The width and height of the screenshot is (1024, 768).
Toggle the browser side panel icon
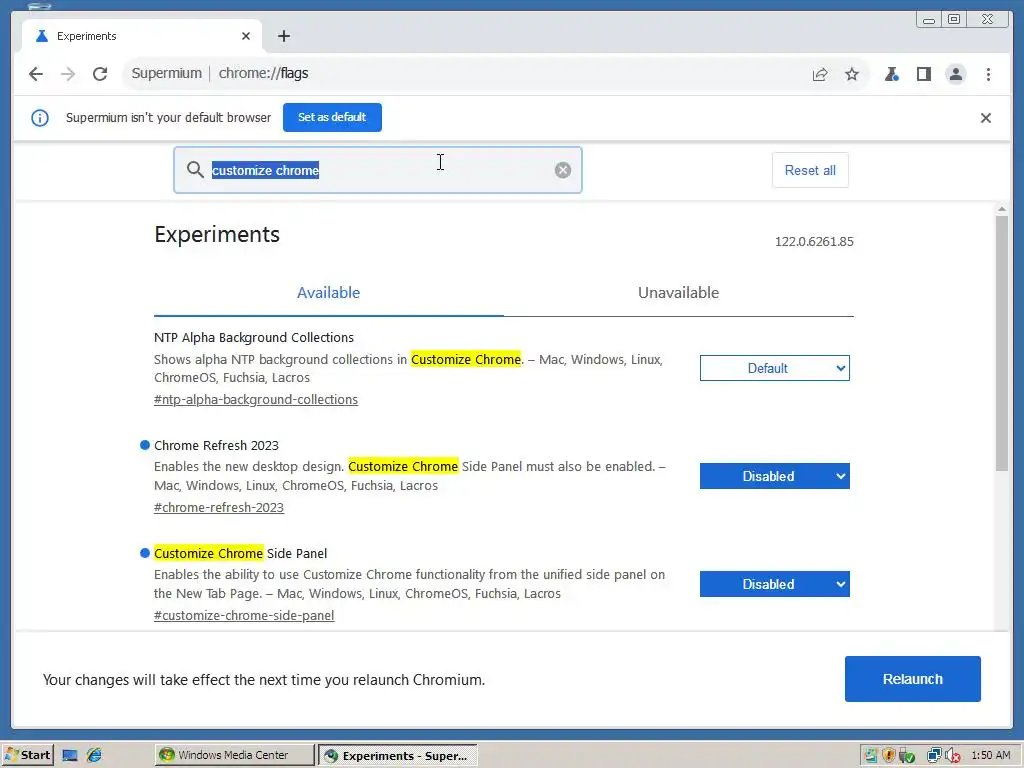coord(923,74)
